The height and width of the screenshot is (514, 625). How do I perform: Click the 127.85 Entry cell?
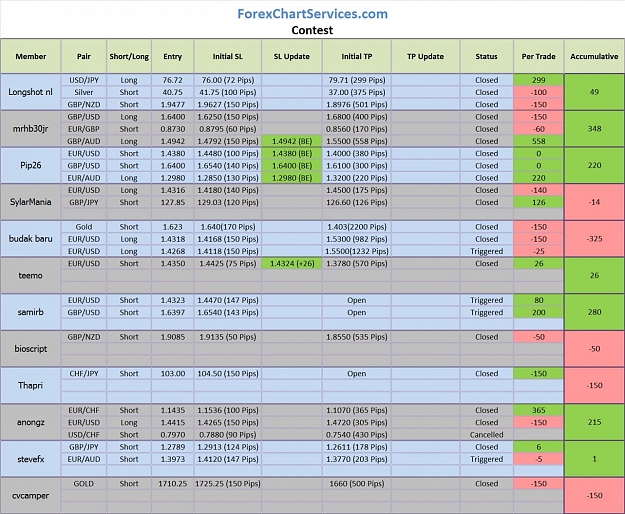coord(173,202)
